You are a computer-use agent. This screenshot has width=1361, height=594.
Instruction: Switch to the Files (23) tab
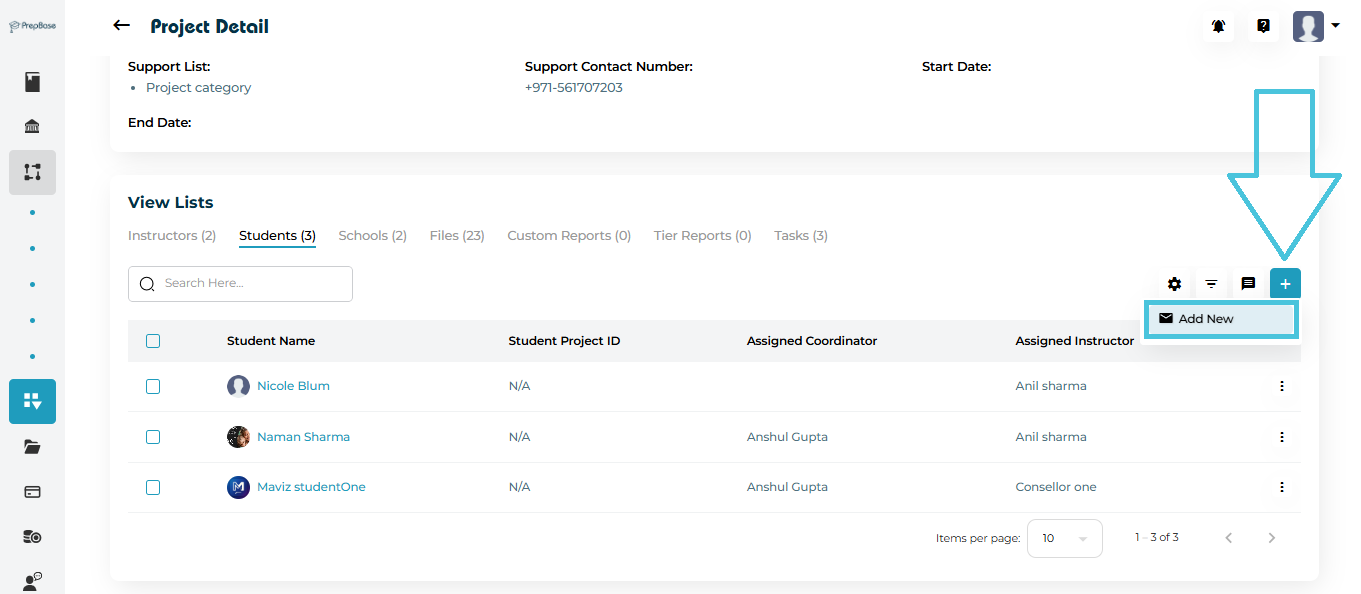(457, 236)
